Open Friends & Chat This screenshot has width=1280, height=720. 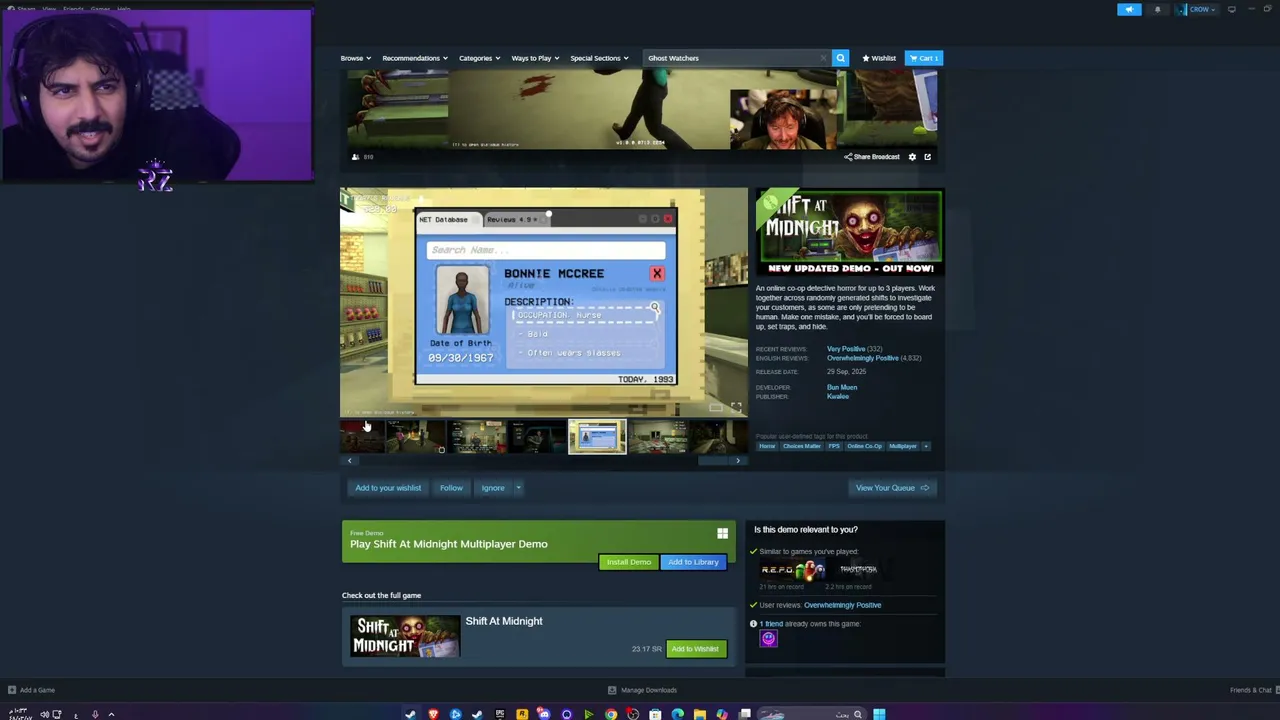click(1251, 690)
